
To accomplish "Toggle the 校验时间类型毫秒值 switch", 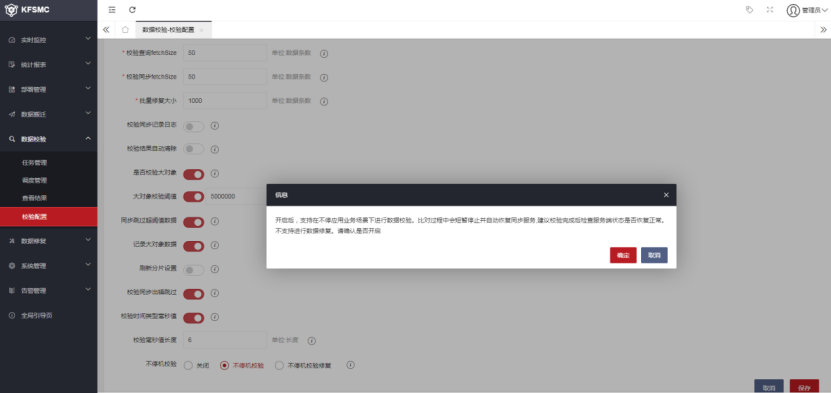I will point(193,317).
